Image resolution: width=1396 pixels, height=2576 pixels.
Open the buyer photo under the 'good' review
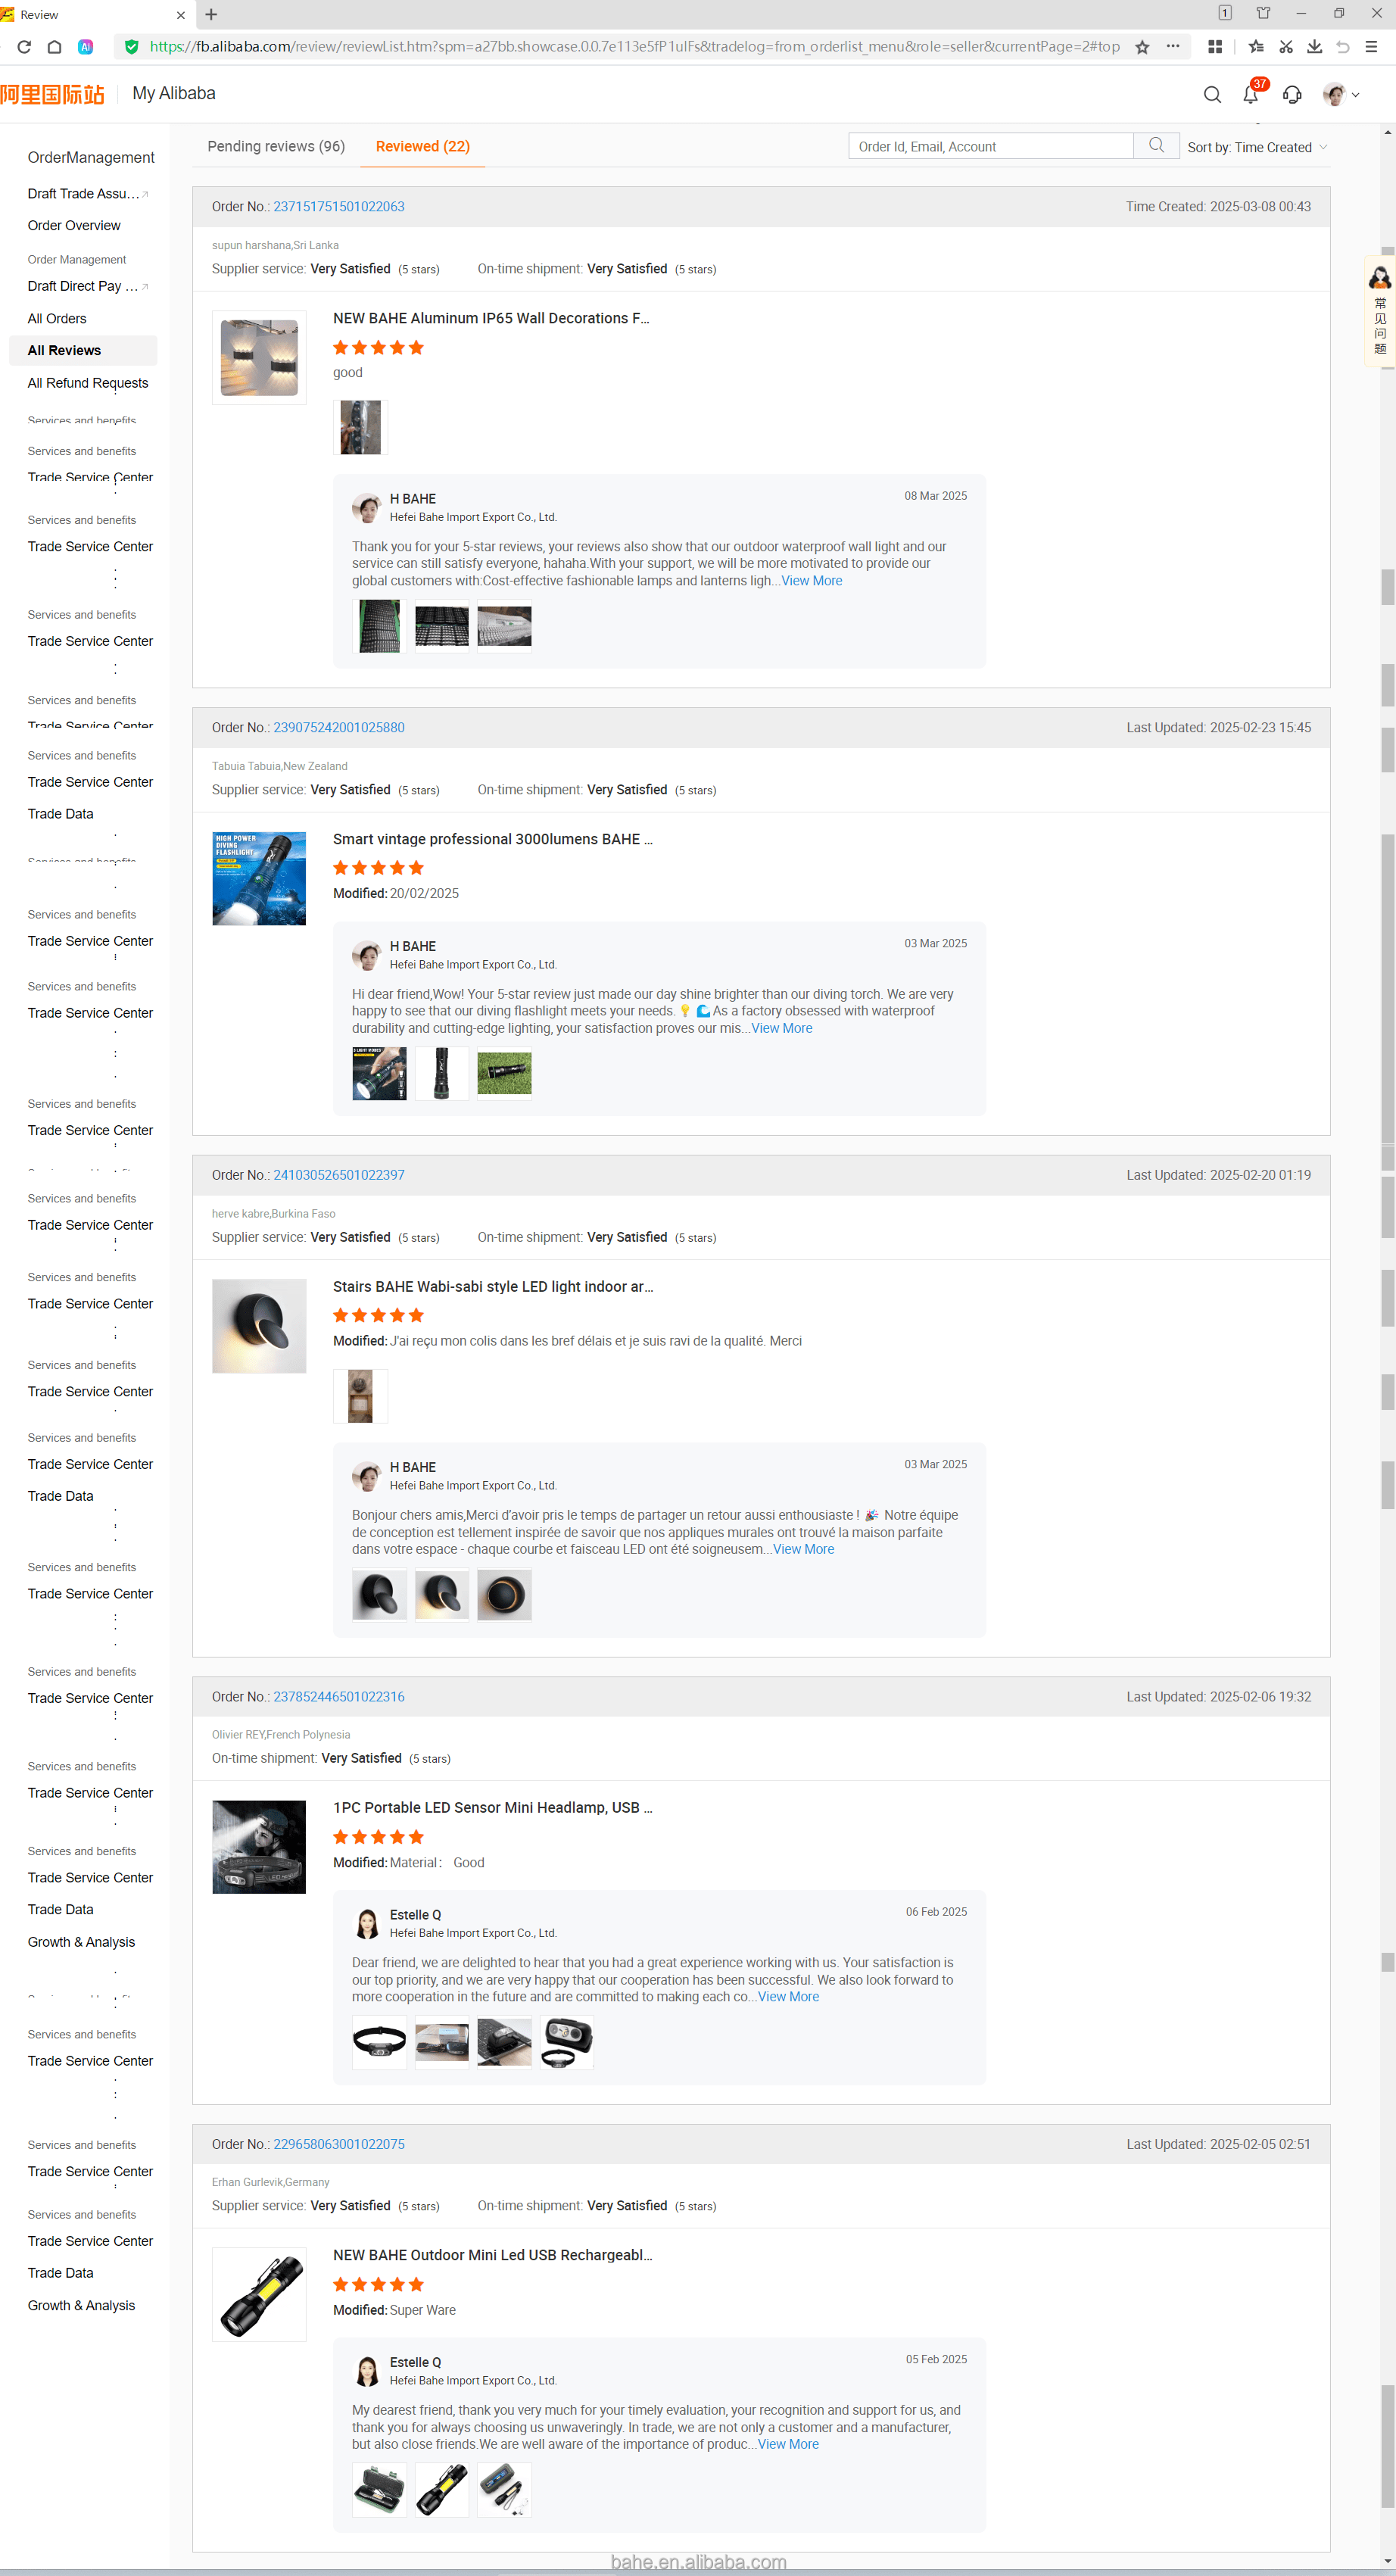point(360,427)
